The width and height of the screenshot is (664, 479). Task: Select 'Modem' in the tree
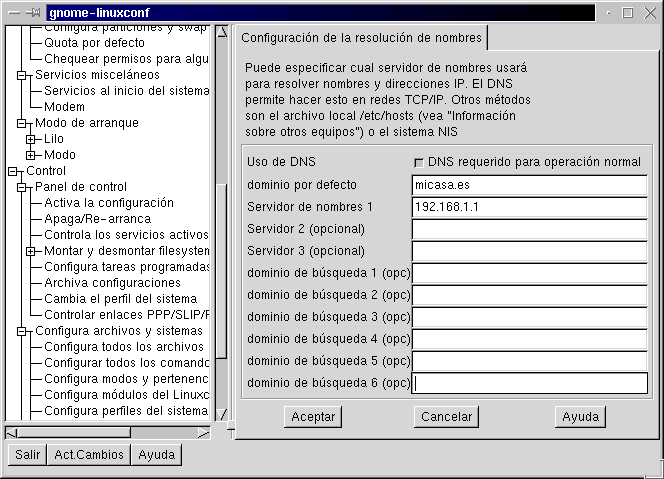(x=64, y=107)
